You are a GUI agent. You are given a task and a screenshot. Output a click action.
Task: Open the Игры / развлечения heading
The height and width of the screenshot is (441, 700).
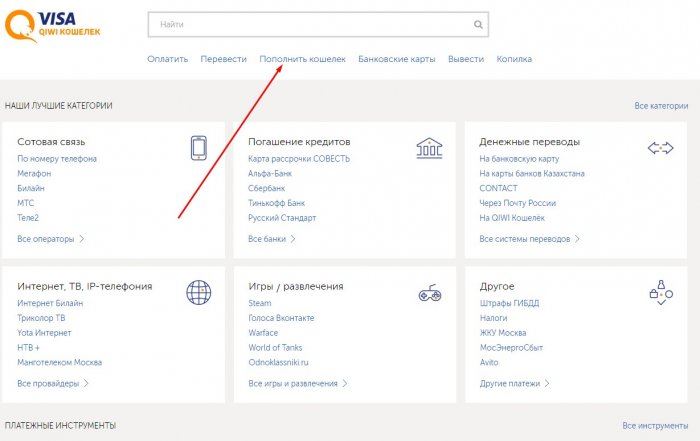[x=296, y=287]
